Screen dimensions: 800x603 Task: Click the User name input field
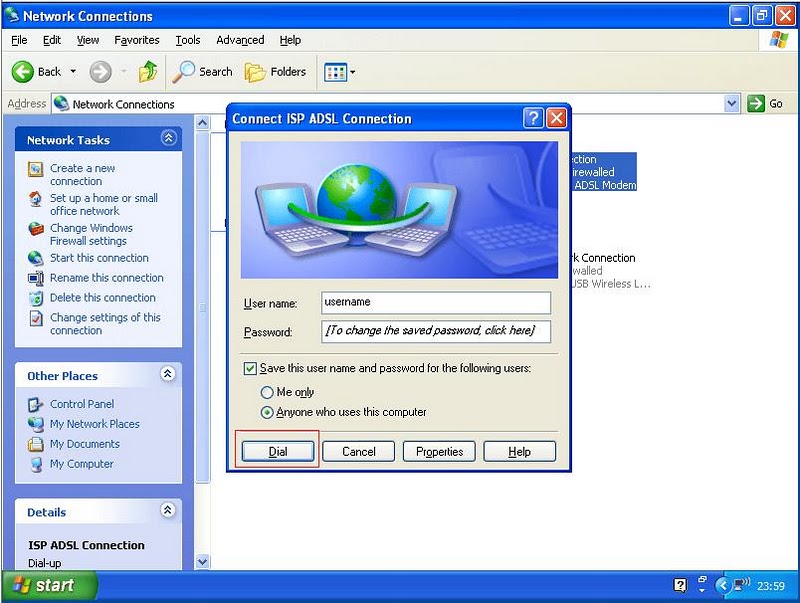click(436, 302)
